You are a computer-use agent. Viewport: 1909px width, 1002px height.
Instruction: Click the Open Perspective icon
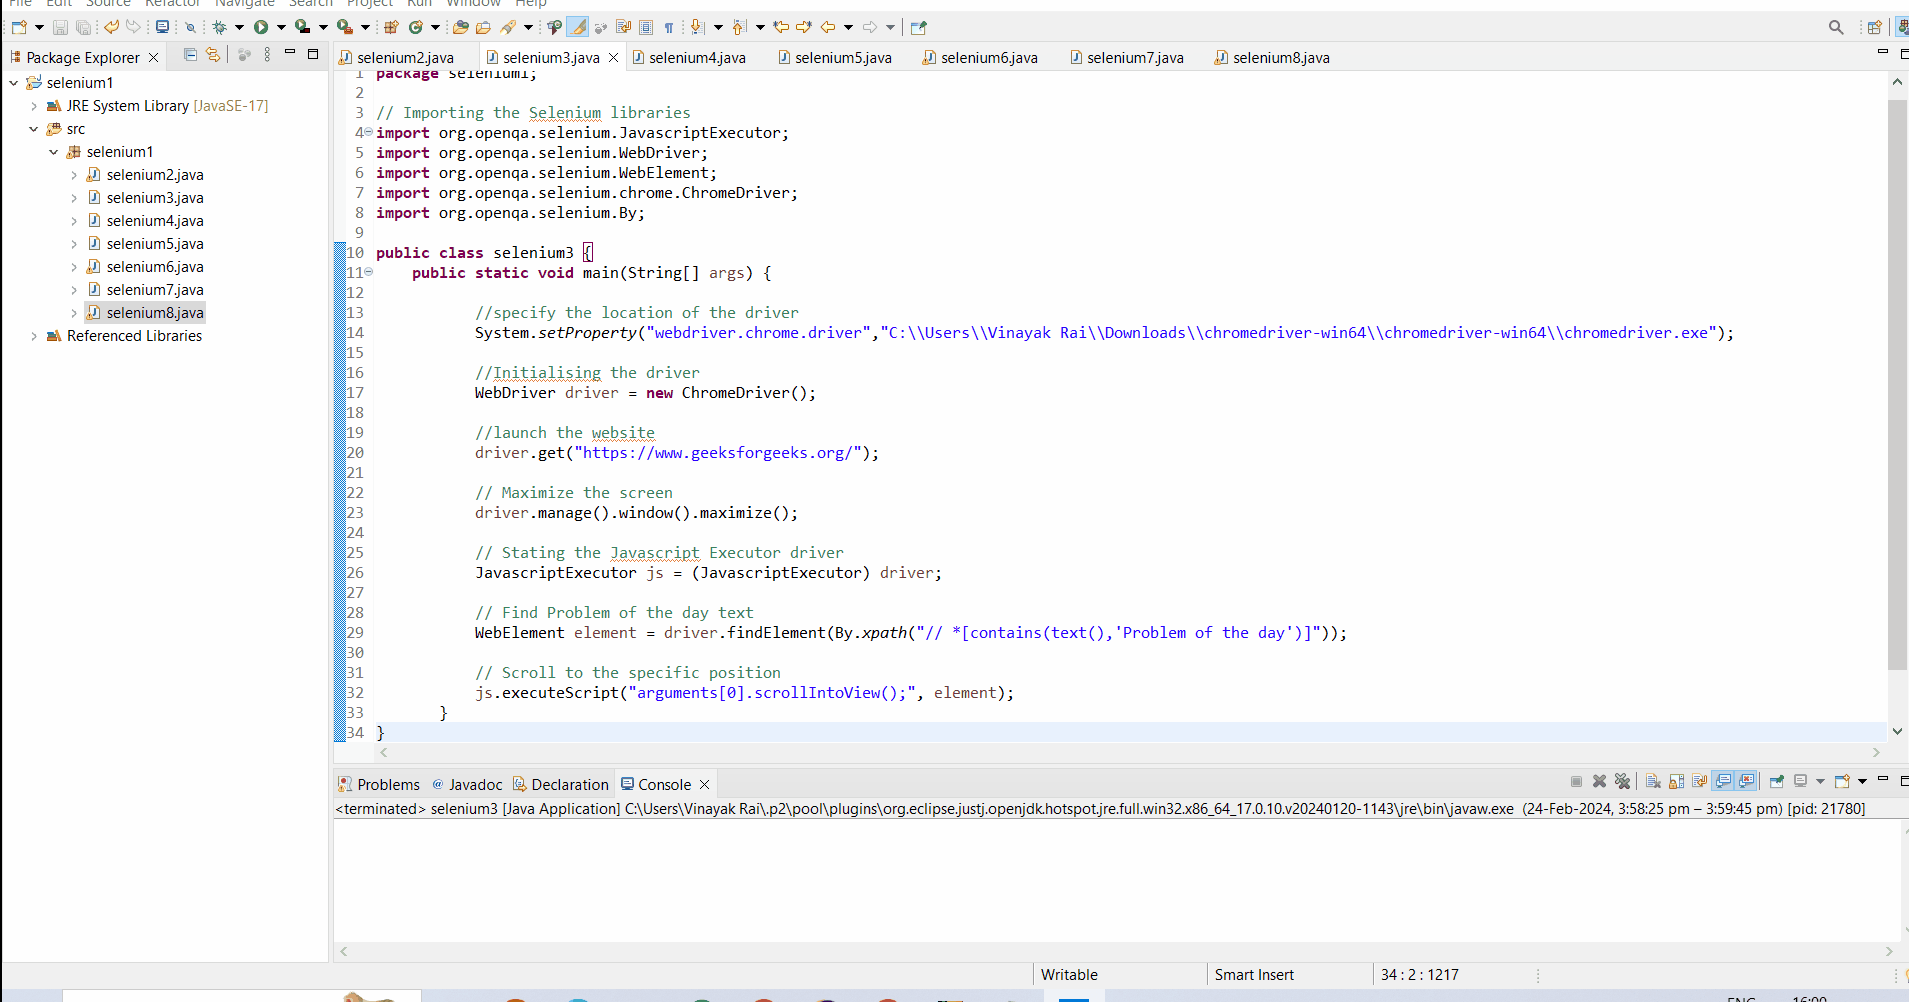(x=1875, y=27)
